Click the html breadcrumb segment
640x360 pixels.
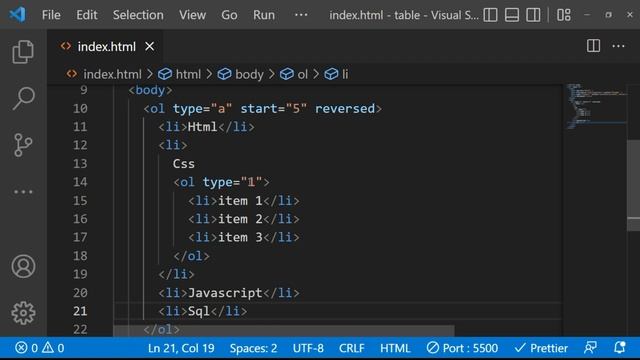(x=180, y=74)
